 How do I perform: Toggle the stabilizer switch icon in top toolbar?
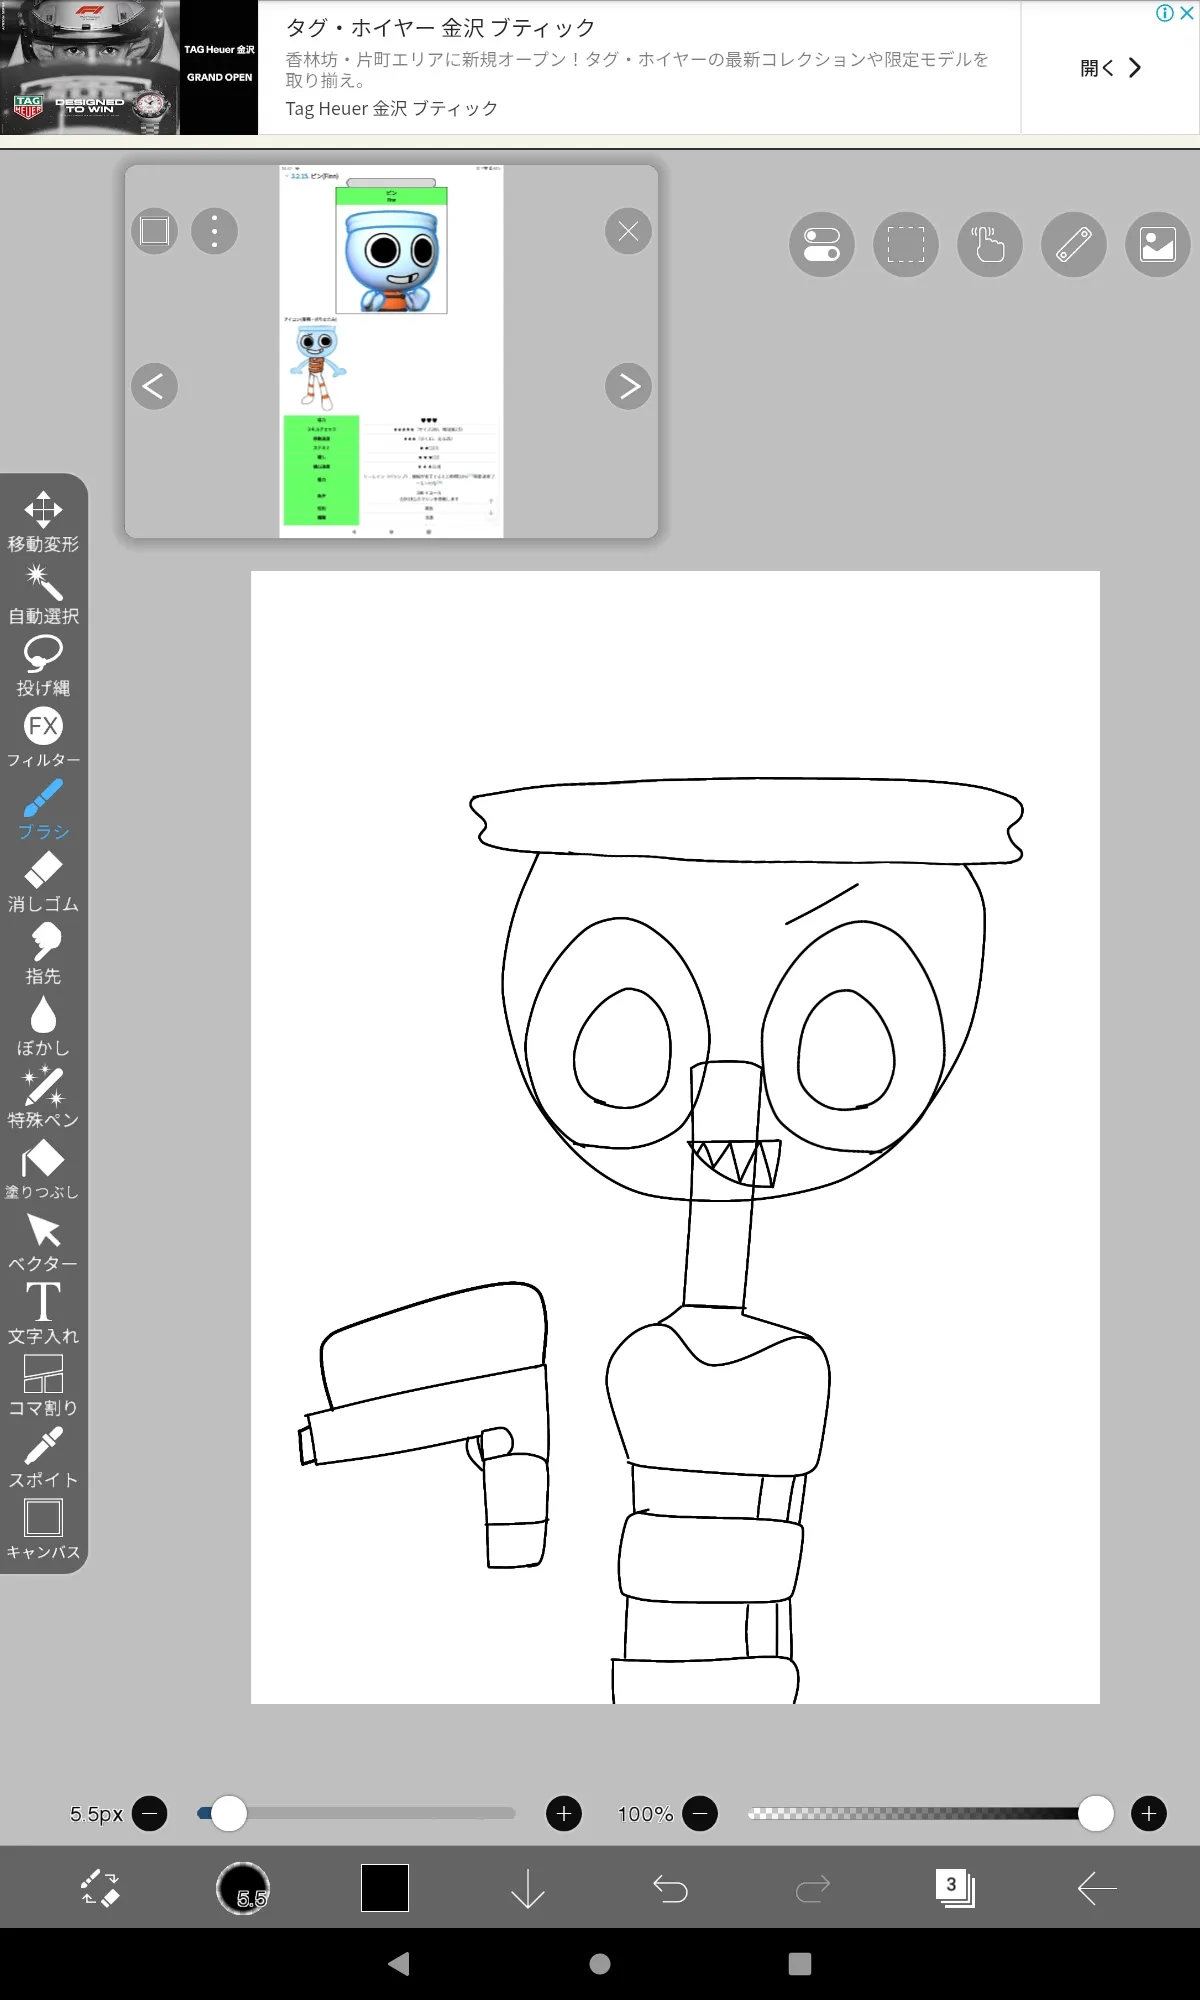click(x=822, y=244)
